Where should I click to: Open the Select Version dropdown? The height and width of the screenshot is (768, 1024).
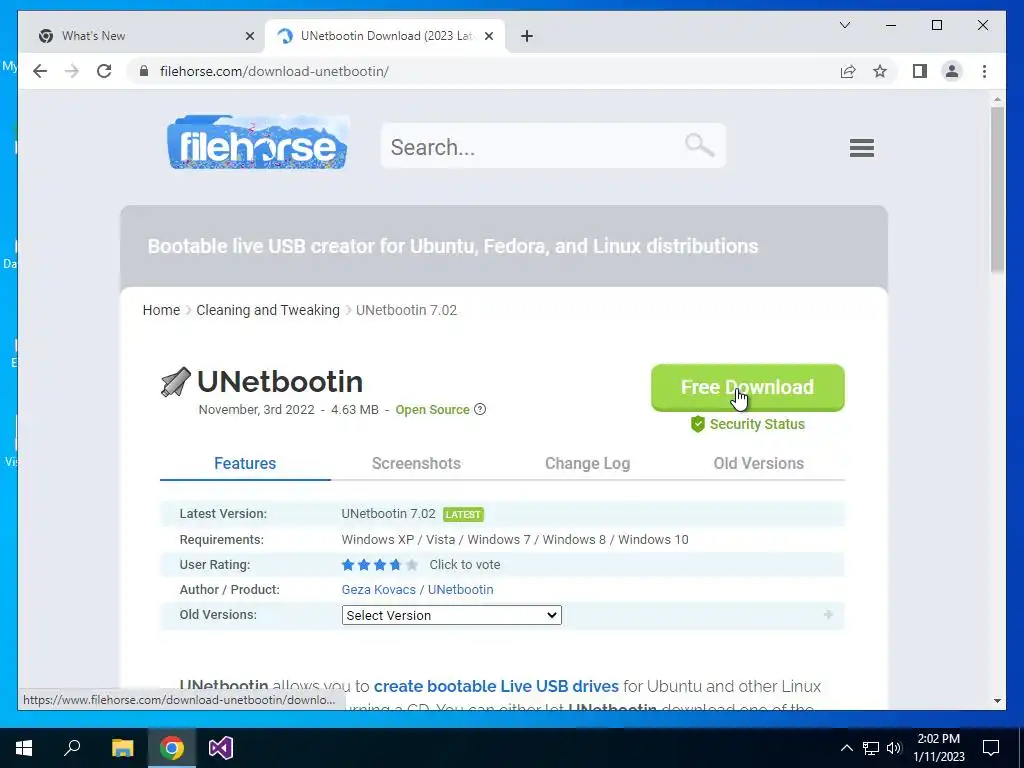451,615
